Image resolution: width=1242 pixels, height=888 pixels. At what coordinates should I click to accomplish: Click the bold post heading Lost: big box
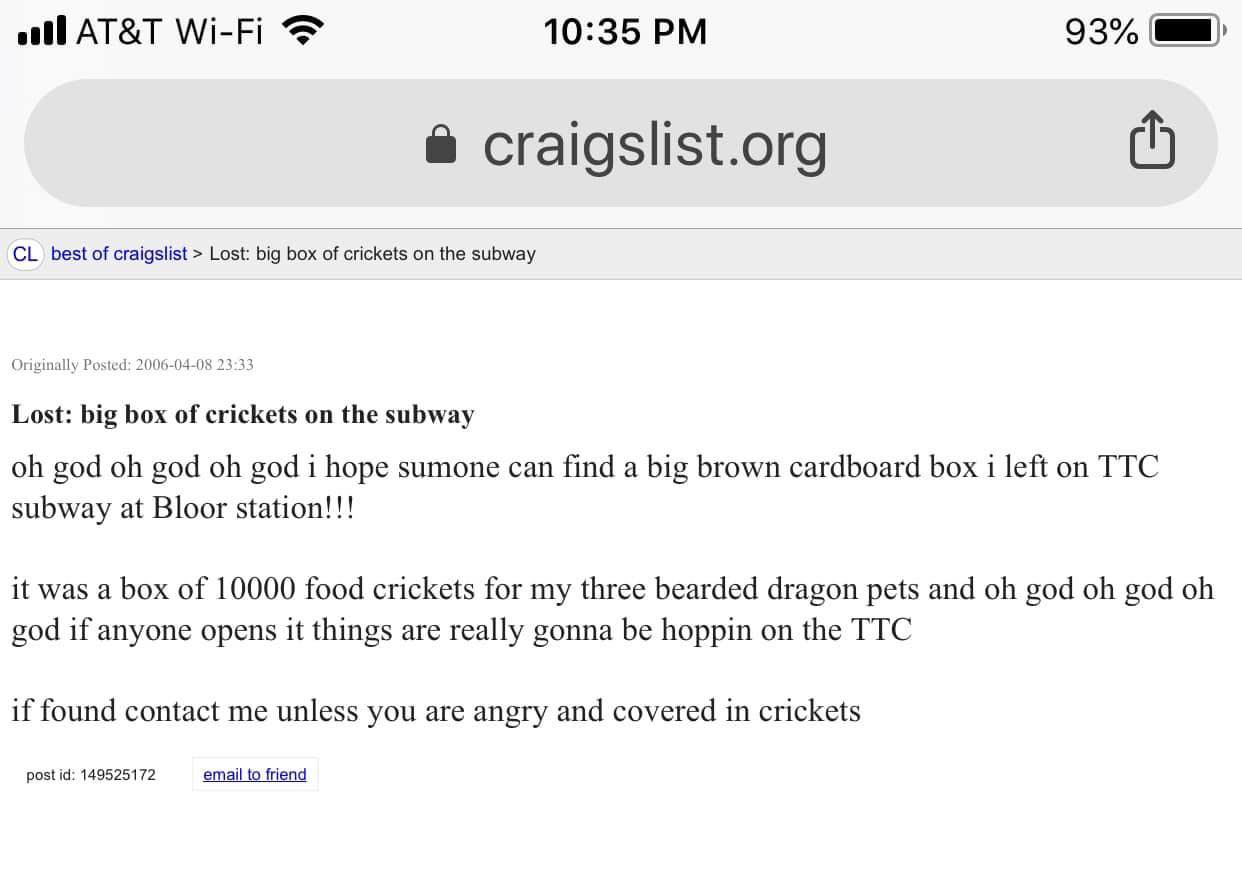pyautogui.click(x=243, y=414)
